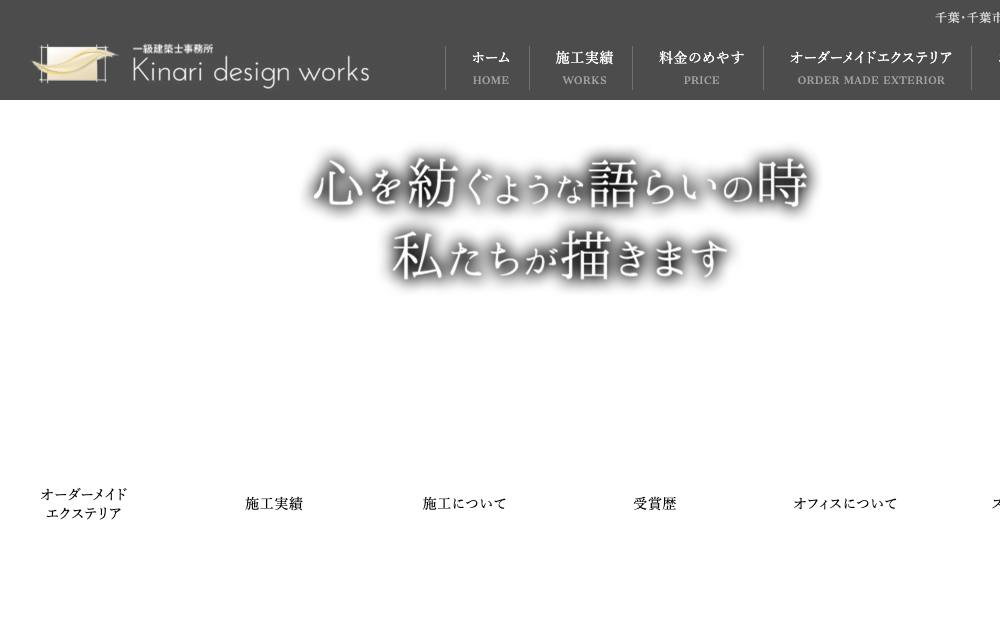Click the 私たちが描きます hero text
The width and height of the screenshot is (1000, 620).
coord(560,256)
